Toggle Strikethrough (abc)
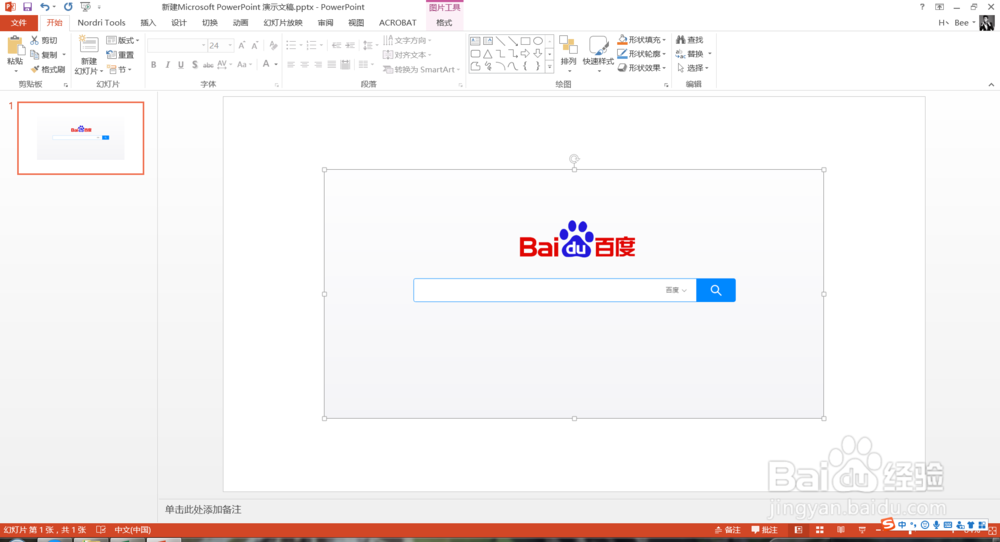1000x542 pixels. click(208, 64)
